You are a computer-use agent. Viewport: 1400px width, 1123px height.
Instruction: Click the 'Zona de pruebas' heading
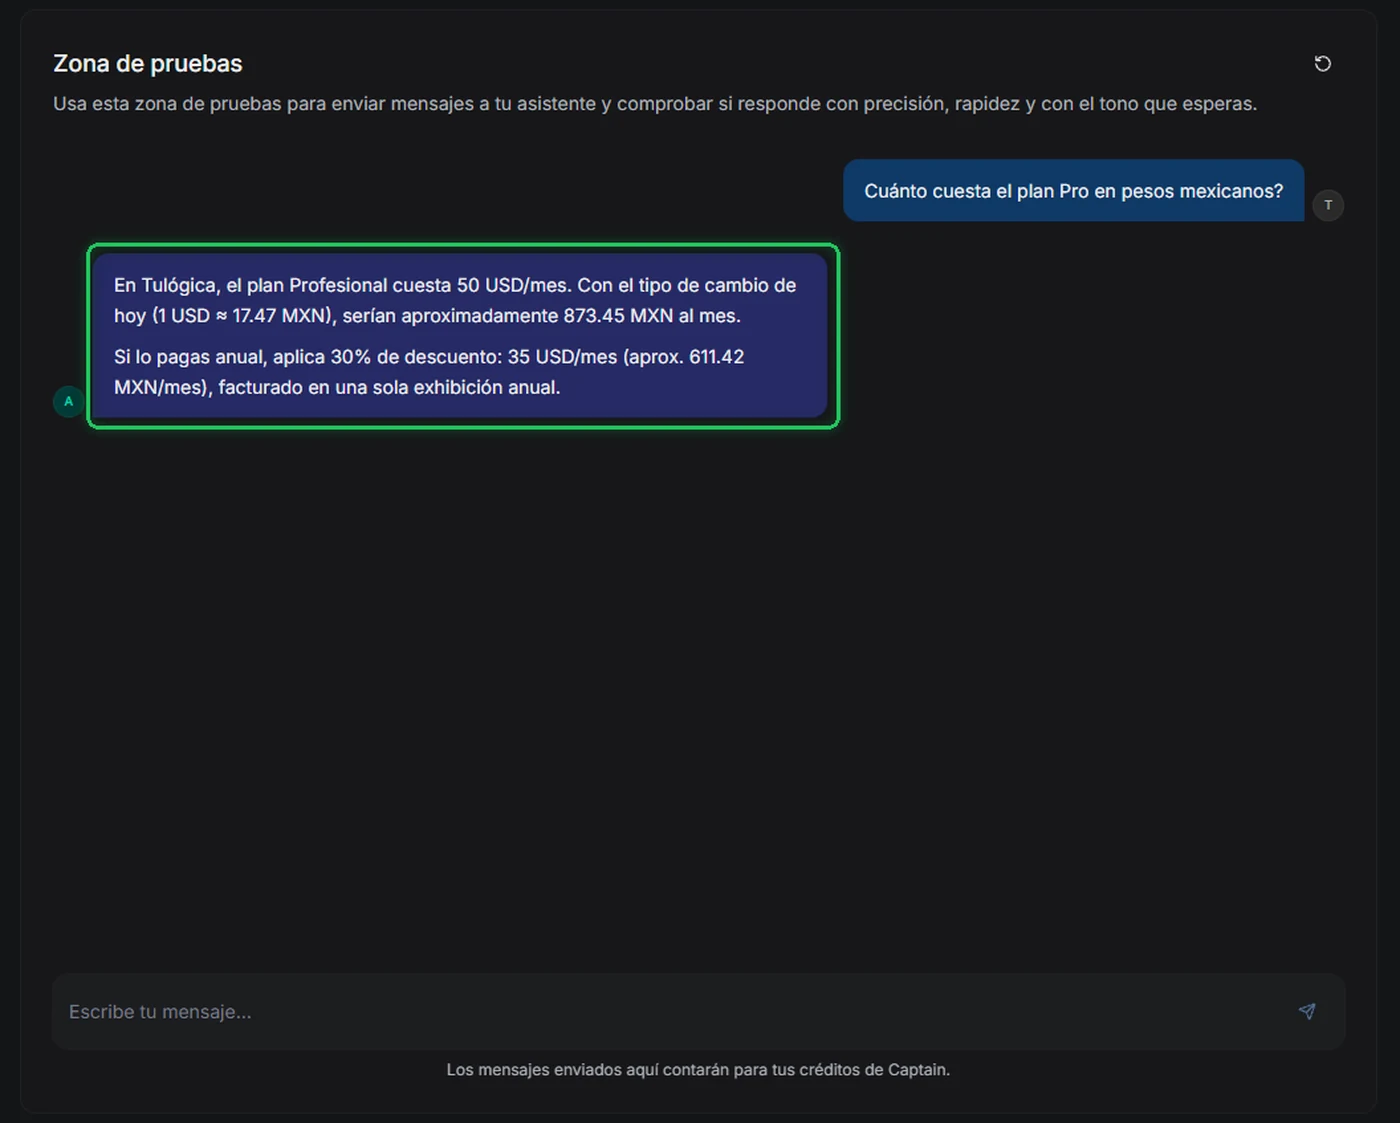point(148,63)
